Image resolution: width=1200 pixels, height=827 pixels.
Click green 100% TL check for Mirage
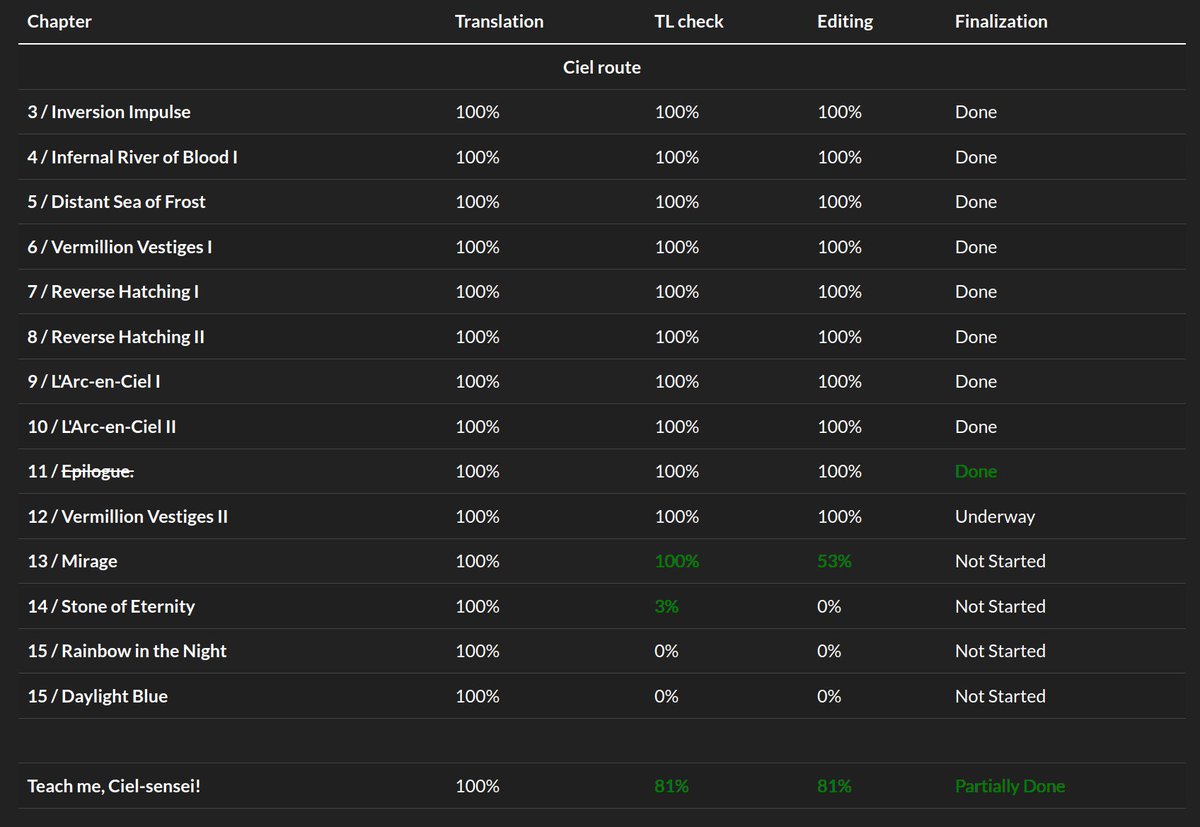pyautogui.click(x=677, y=562)
